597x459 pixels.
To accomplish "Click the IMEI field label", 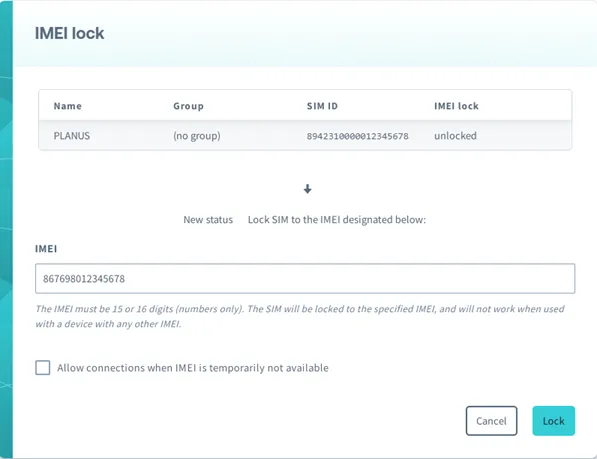I will point(46,249).
